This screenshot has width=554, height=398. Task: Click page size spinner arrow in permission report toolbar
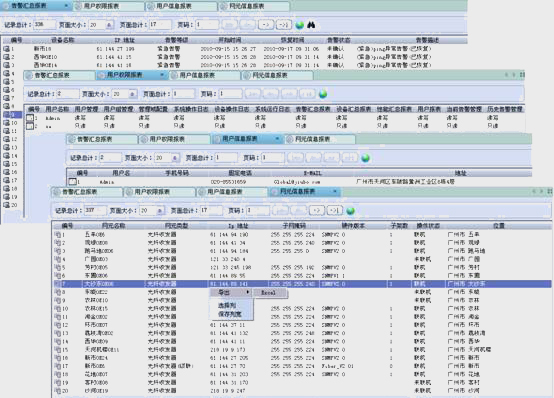[132, 94]
